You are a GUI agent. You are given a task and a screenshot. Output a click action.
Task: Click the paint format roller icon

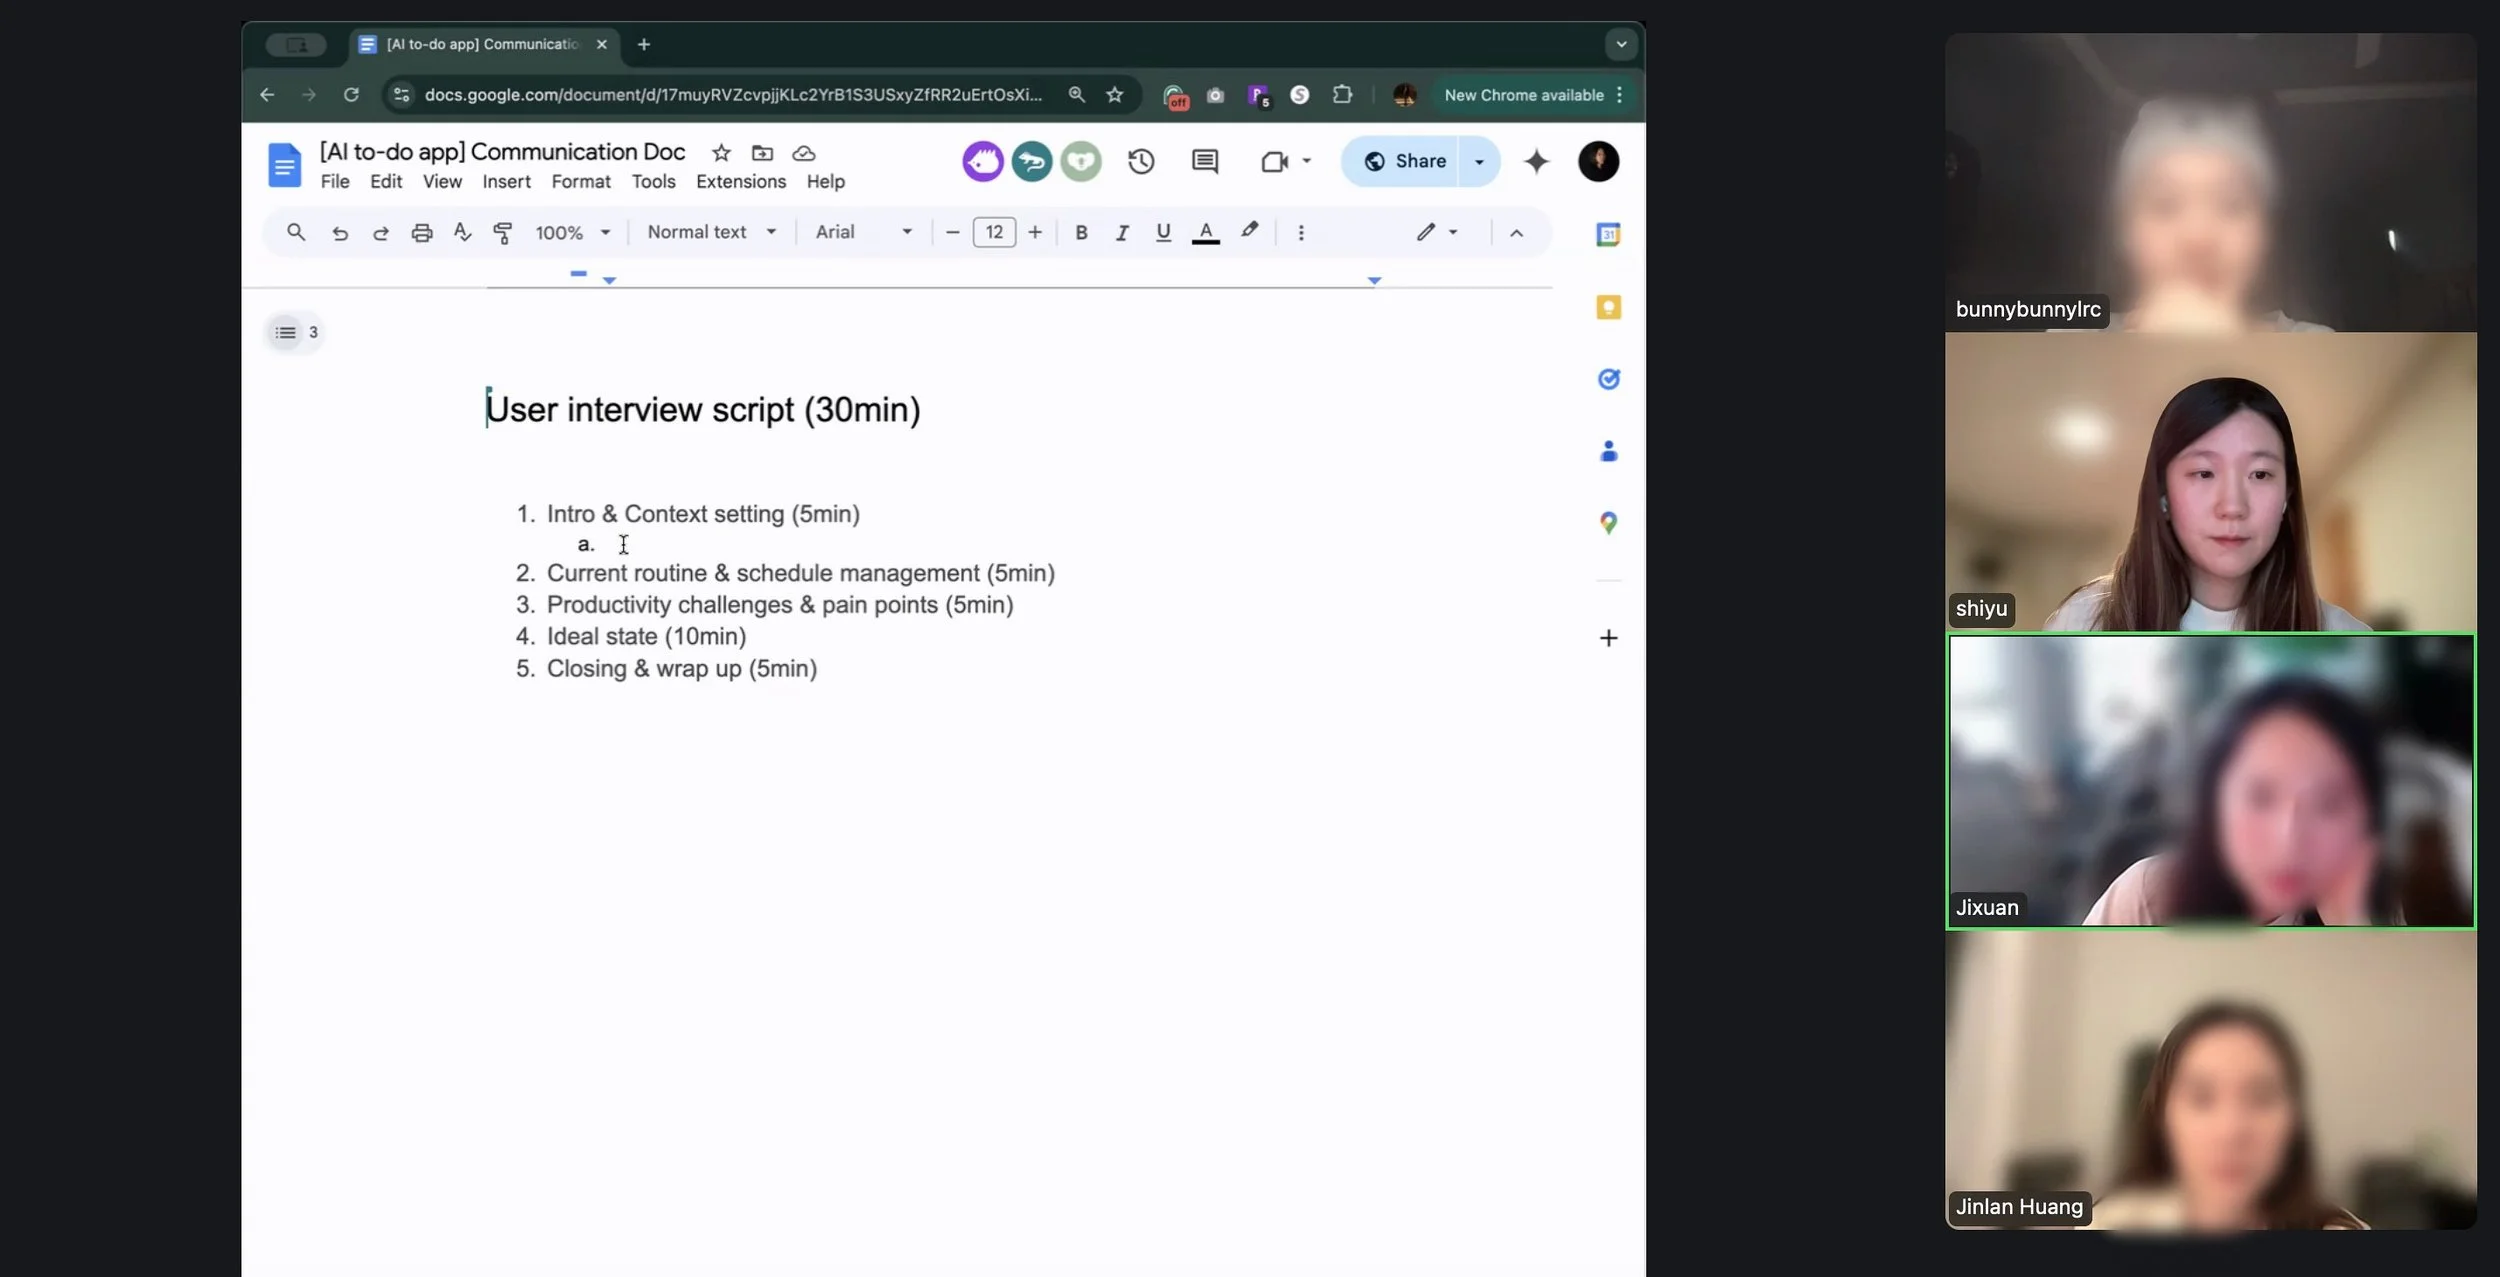503,233
